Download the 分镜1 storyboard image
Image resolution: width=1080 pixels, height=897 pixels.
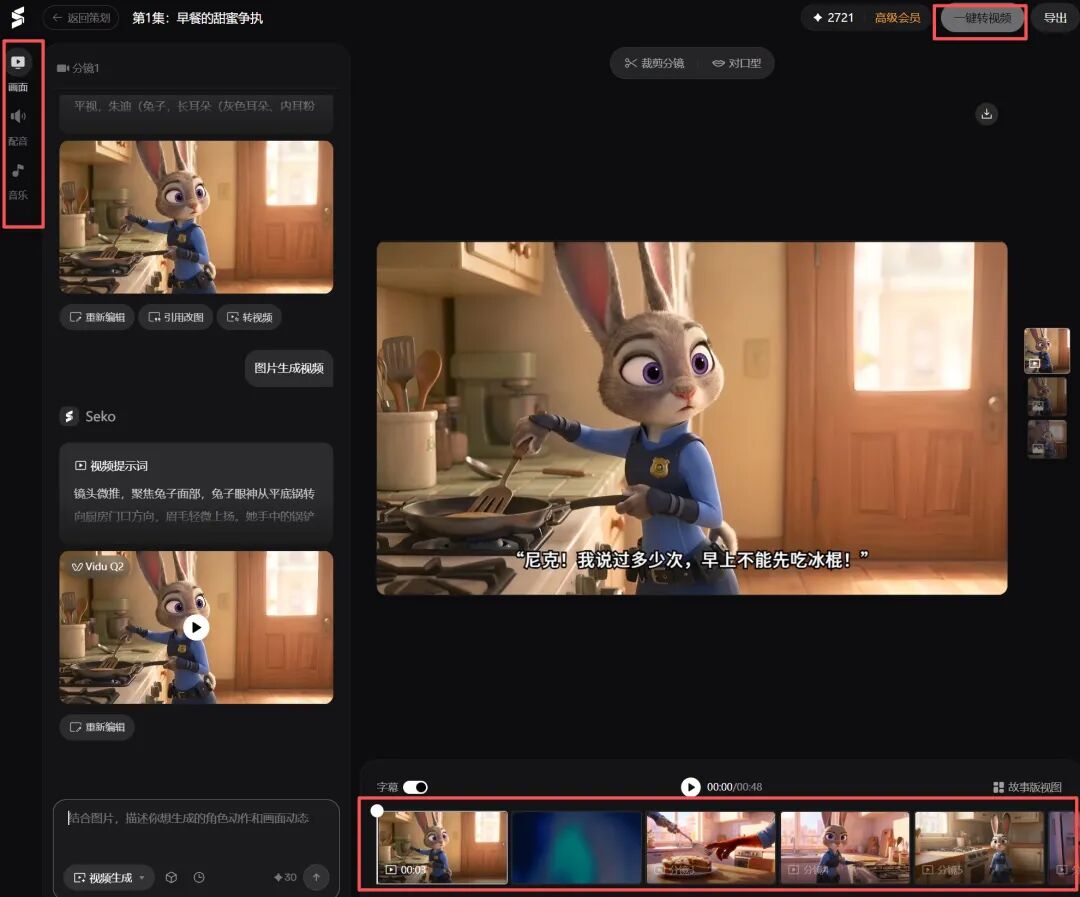coord(987,114)
